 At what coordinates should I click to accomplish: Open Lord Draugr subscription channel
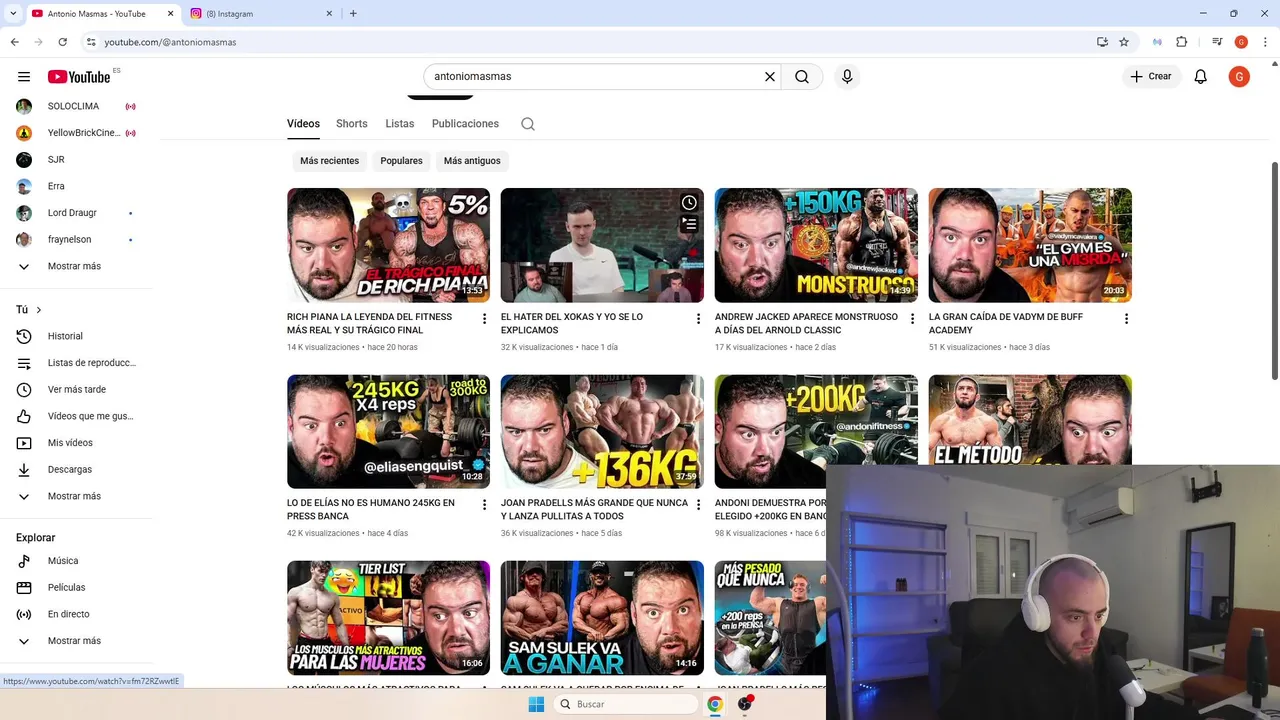pyautogui.click(x=76, y=213)
